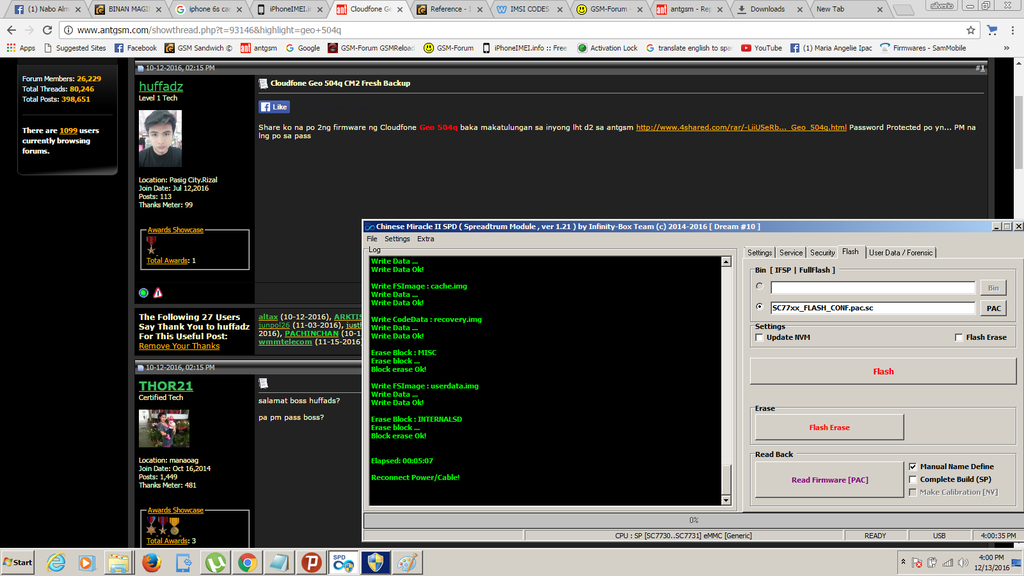Switch to the Settings tab
This screenshot has height=576, width=1024.
(x=759, y=253)
